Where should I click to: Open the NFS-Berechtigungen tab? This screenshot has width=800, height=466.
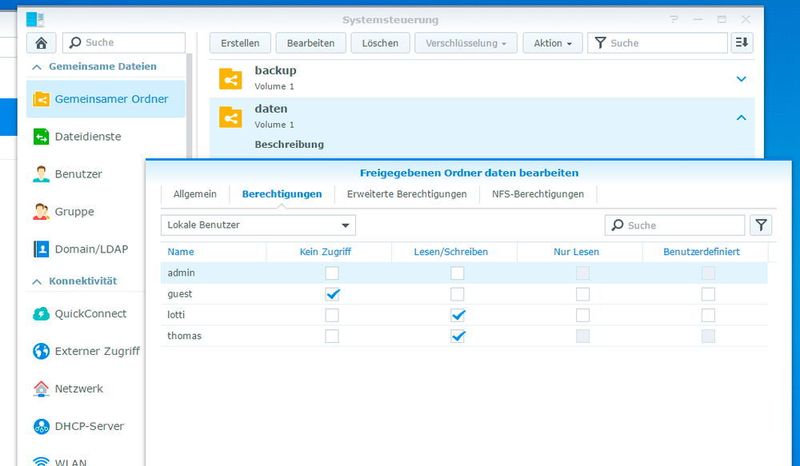[538, 194]
